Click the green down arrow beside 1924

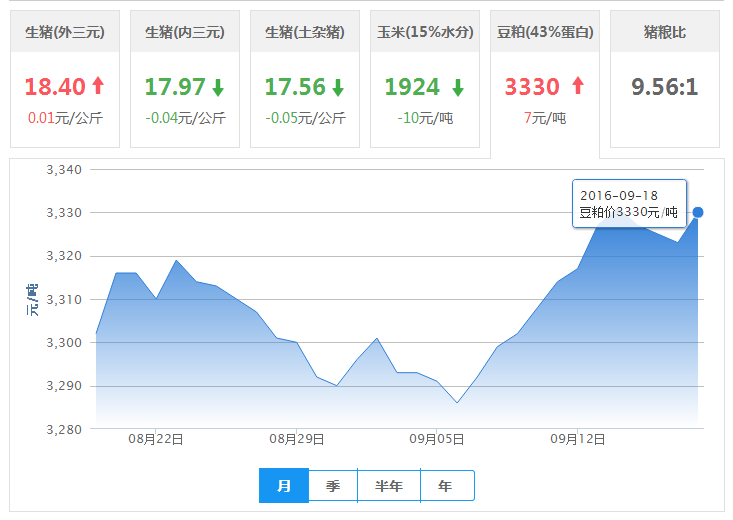coord(458,87)
